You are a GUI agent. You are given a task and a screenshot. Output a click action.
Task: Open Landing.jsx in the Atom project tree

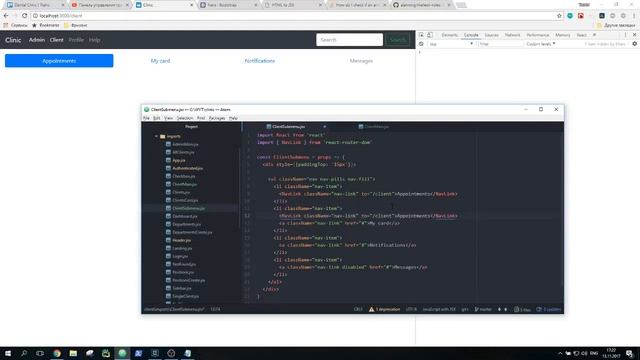pos(182,248)
